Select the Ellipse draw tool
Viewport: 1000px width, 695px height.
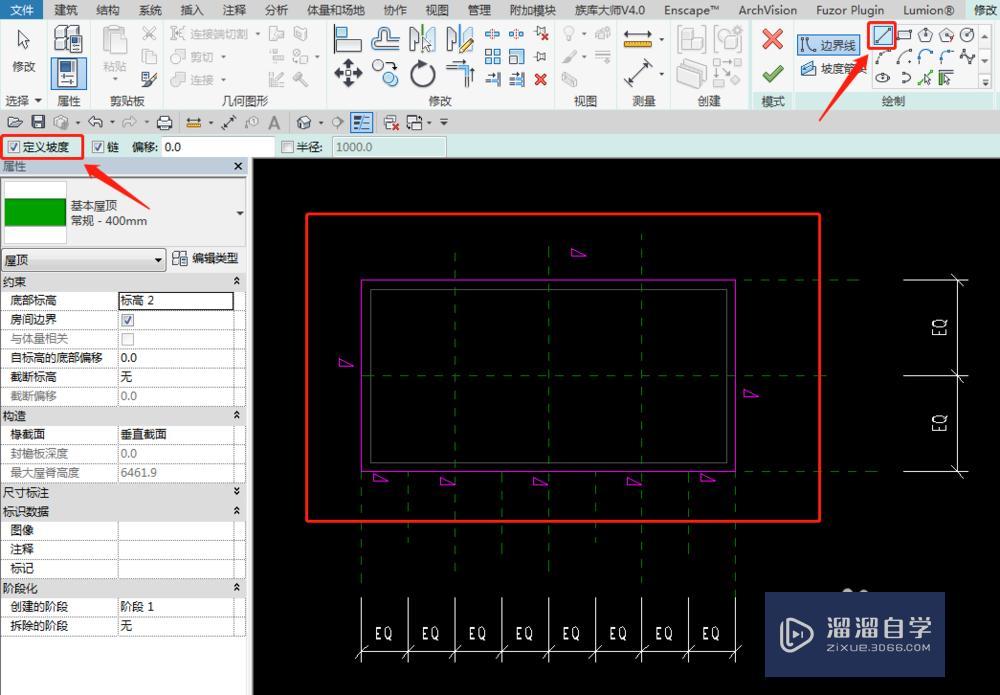click(883, 78)
